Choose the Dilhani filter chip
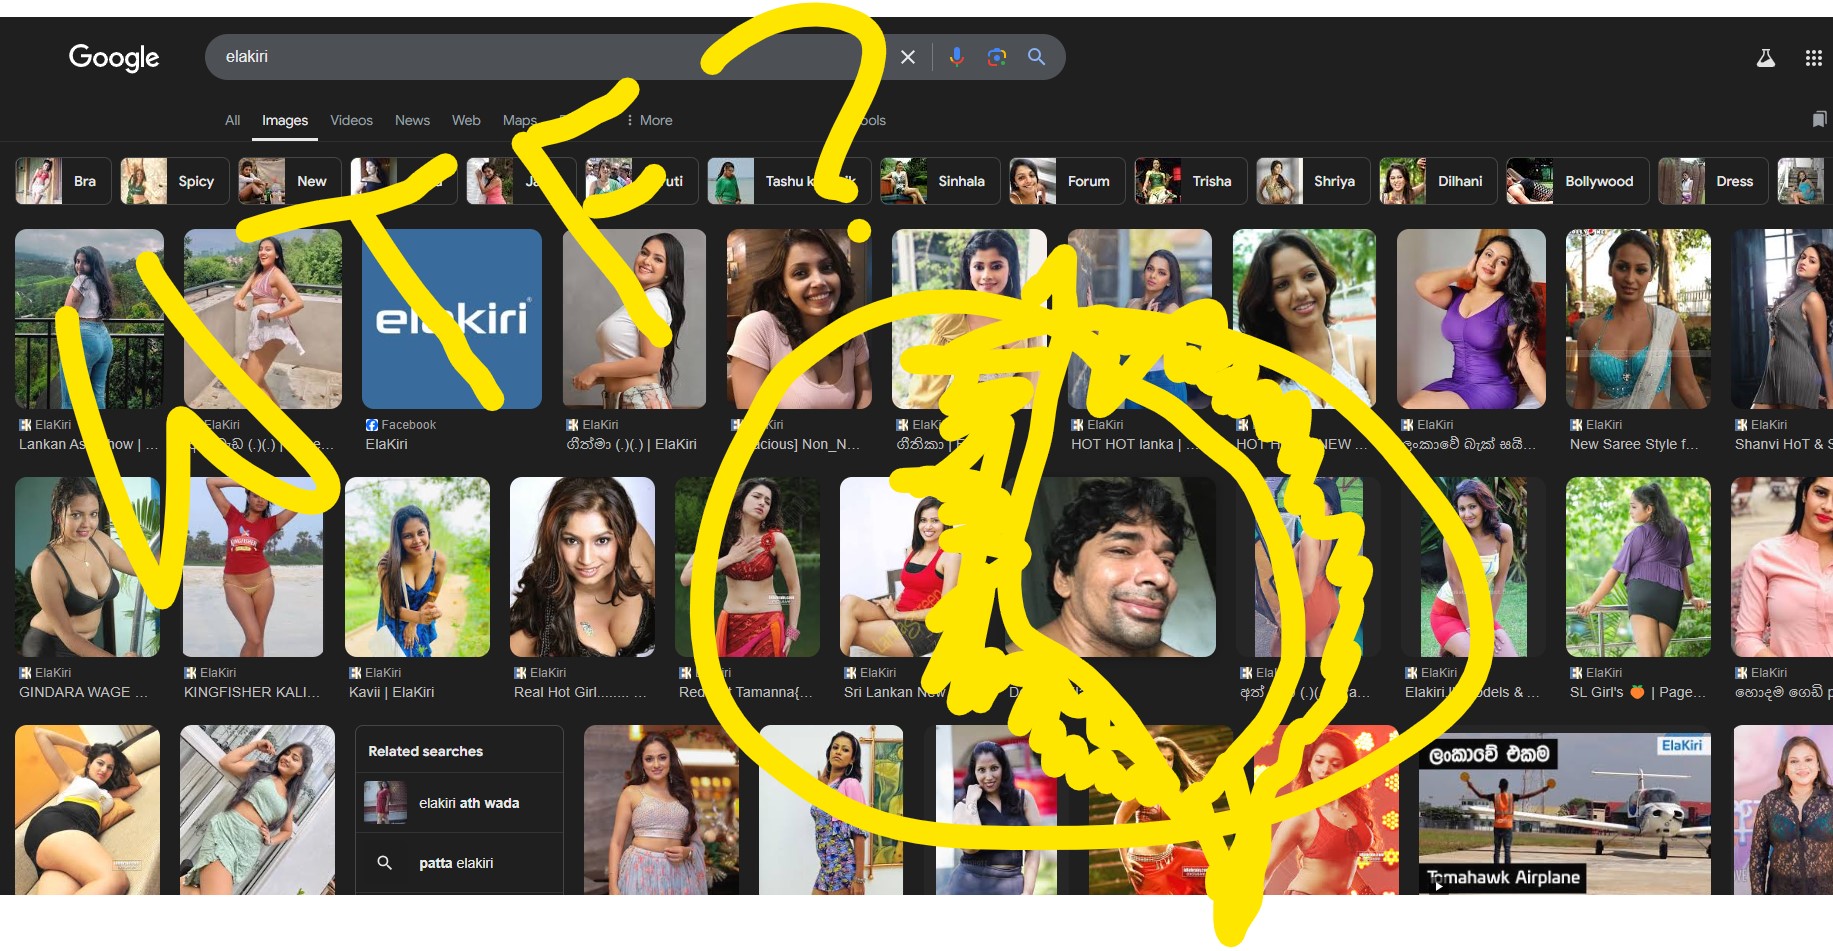 [x=1438, y=181]
